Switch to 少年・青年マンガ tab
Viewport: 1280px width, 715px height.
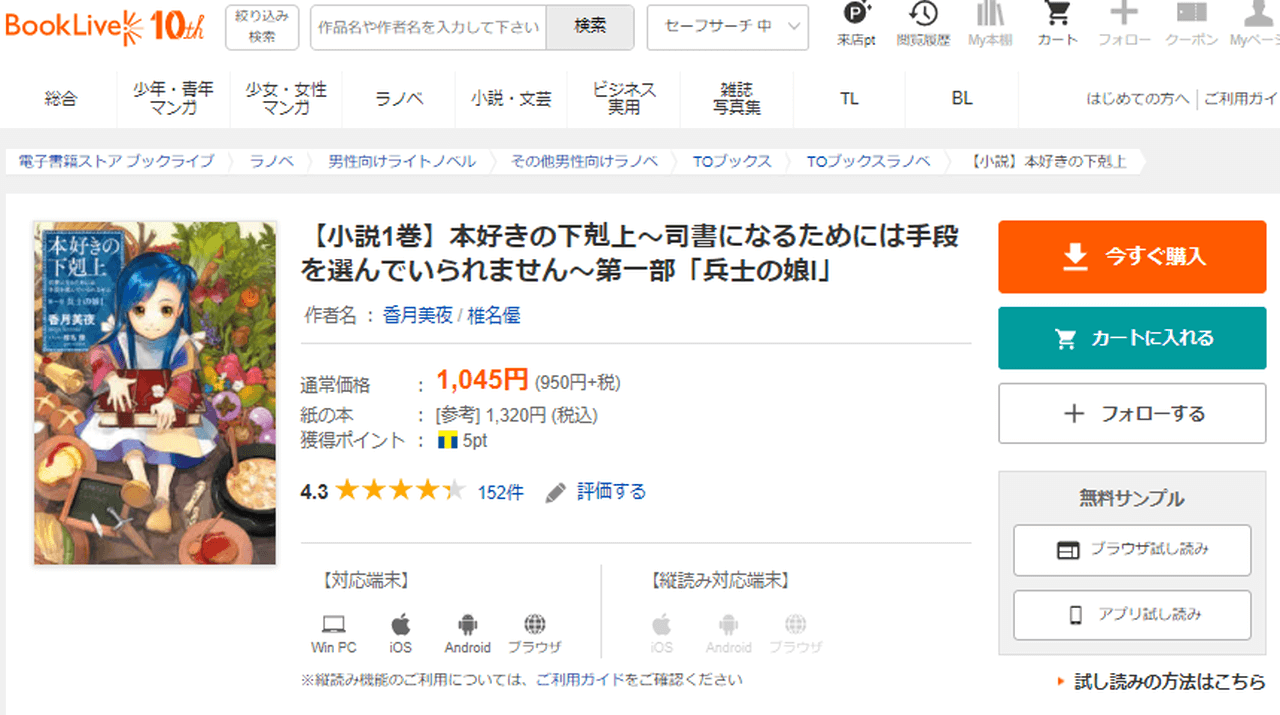pyautogui.click(x=173, y=99)
